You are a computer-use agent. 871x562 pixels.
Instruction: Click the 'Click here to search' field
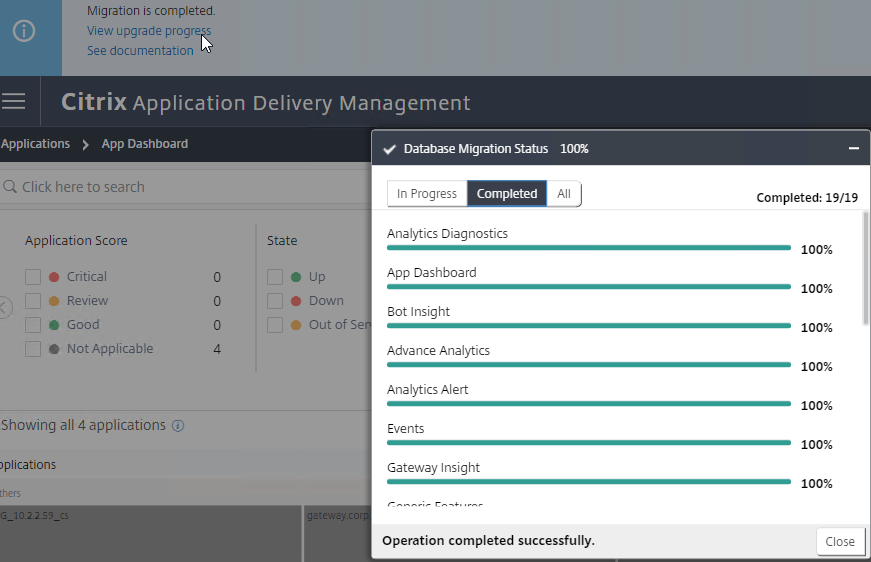186,187
